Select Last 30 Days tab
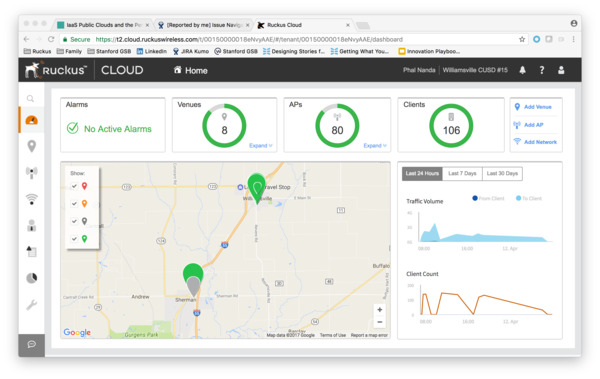 point(502,173)
